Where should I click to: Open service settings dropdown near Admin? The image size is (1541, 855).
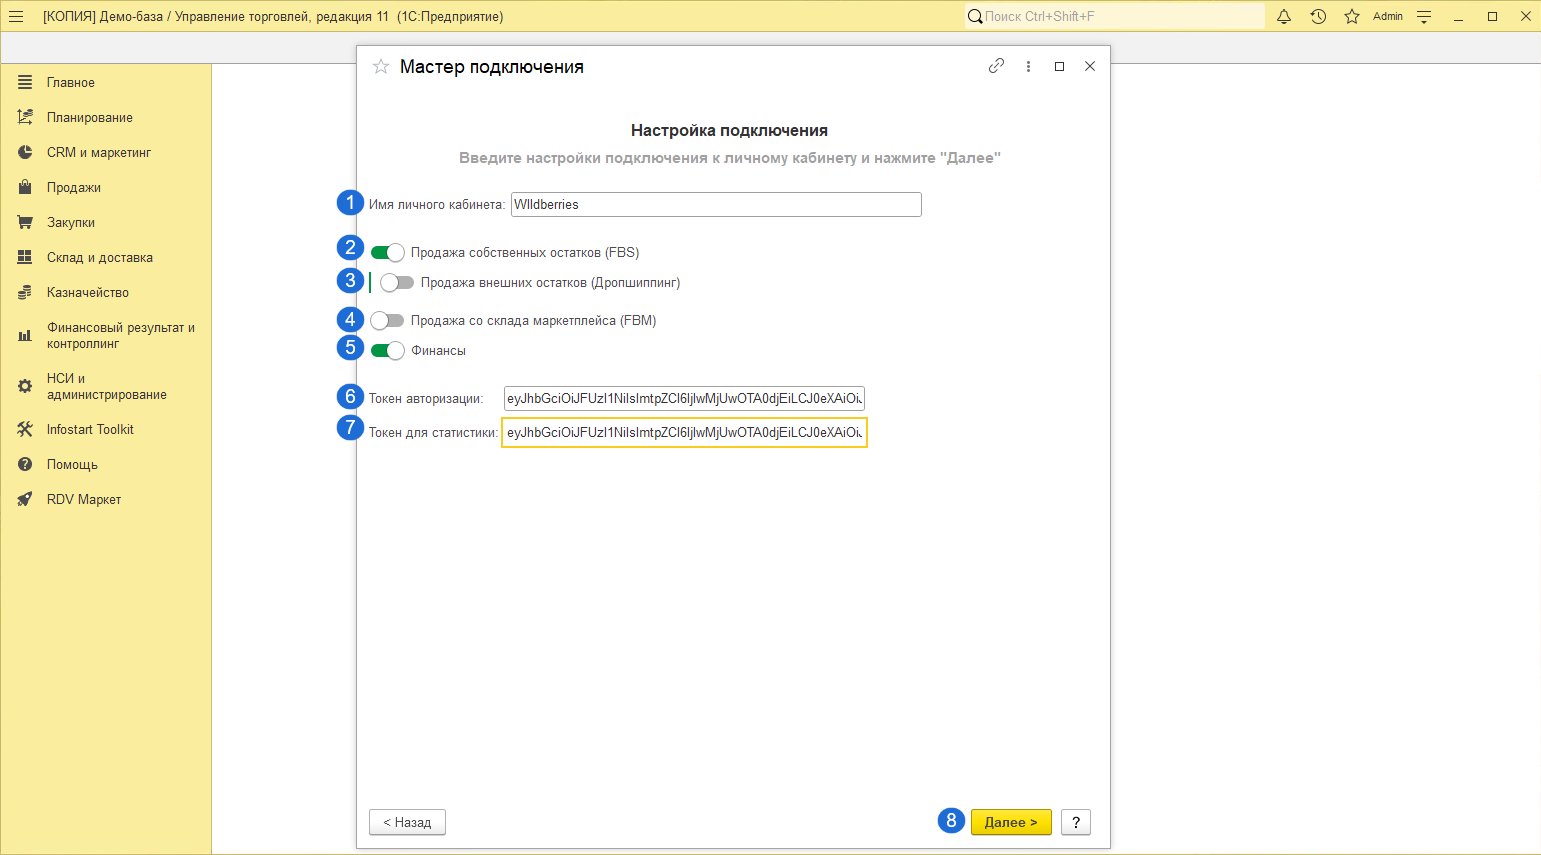tap(1424, 16)
